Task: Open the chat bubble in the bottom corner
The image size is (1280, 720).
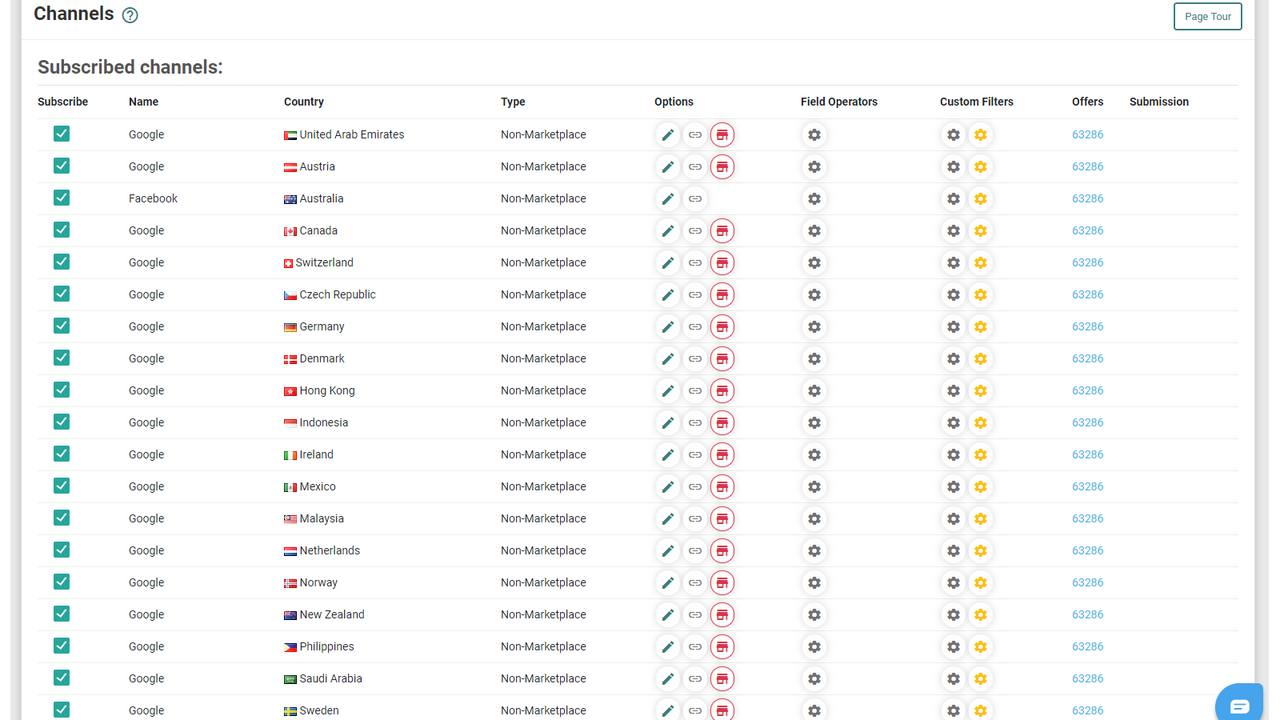Action: click(1239, 703)
